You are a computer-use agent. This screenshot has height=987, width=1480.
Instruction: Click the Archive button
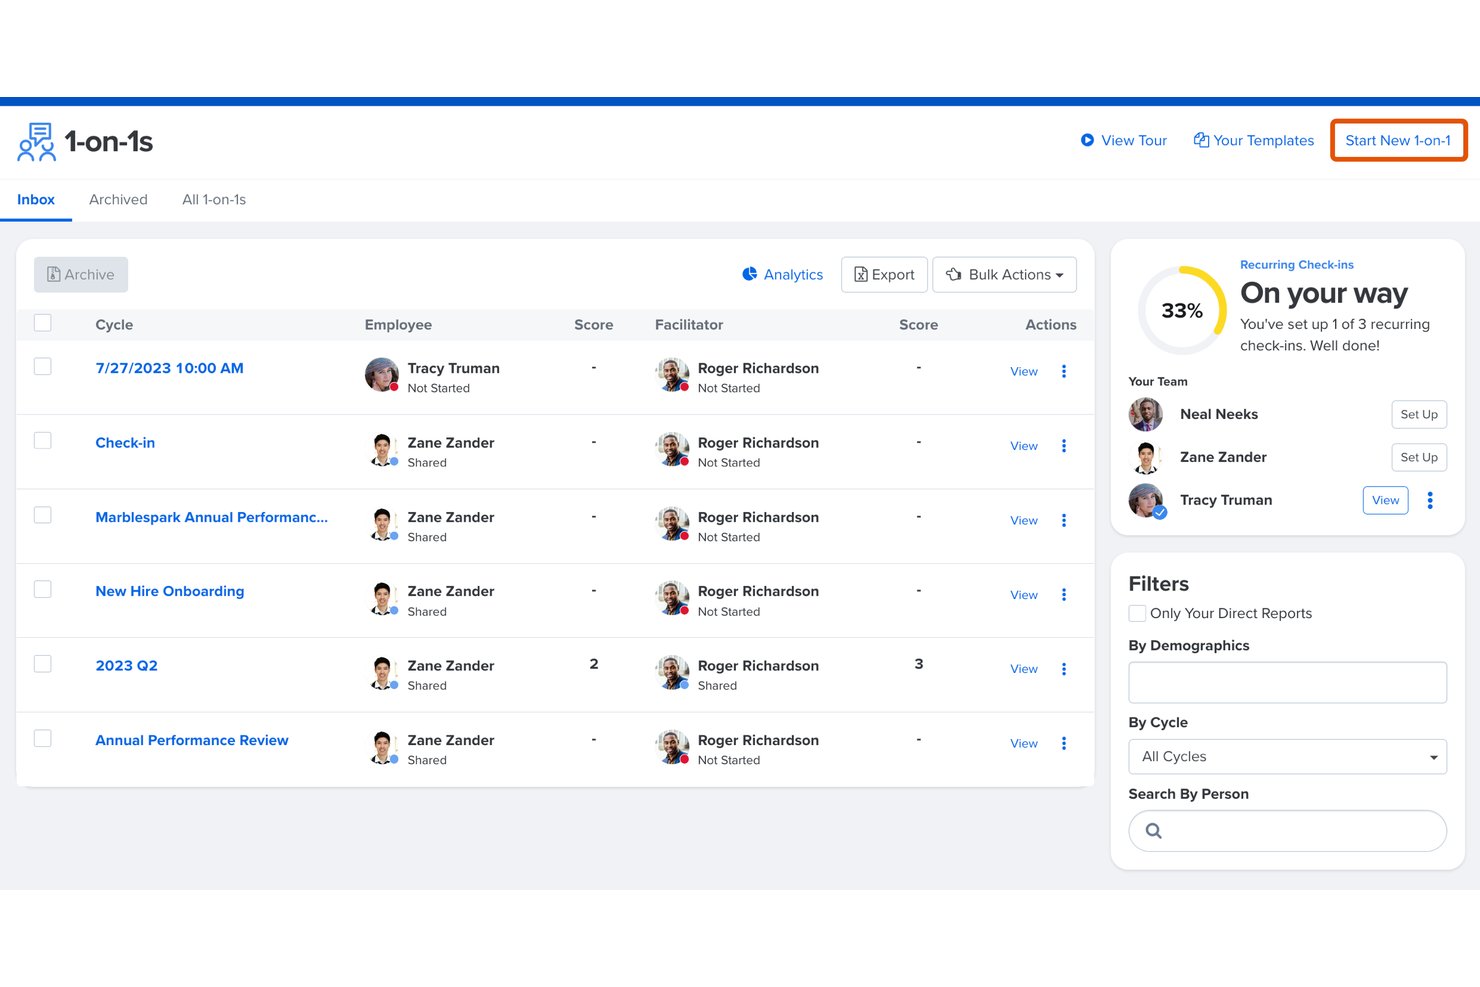tap(81, 274)
